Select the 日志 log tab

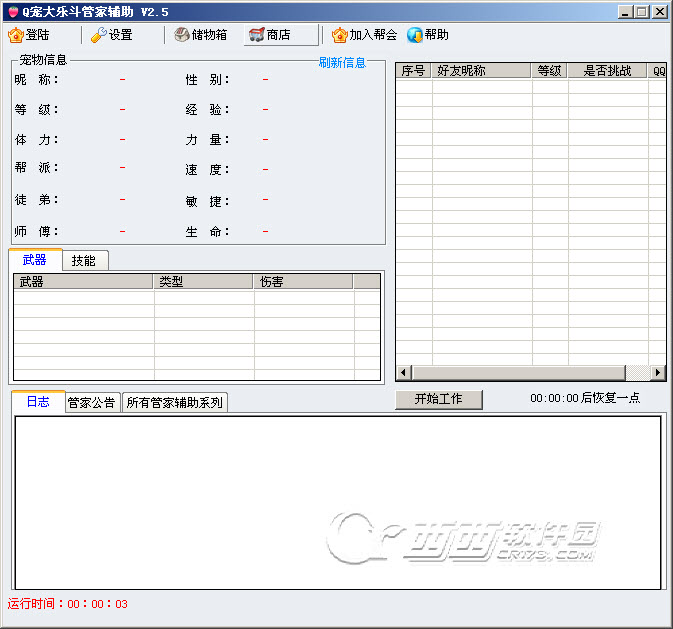pos(38,401)
